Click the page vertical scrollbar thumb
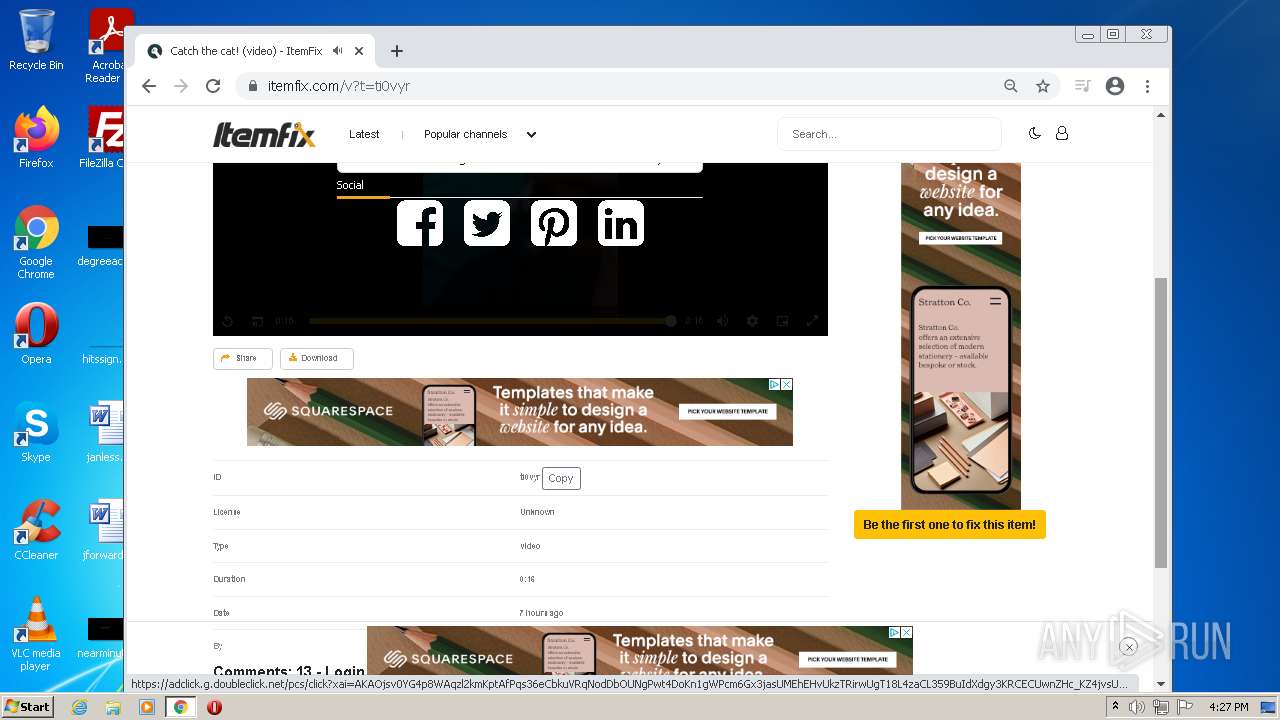The image size is (1280, 720). coord(1161,422)
